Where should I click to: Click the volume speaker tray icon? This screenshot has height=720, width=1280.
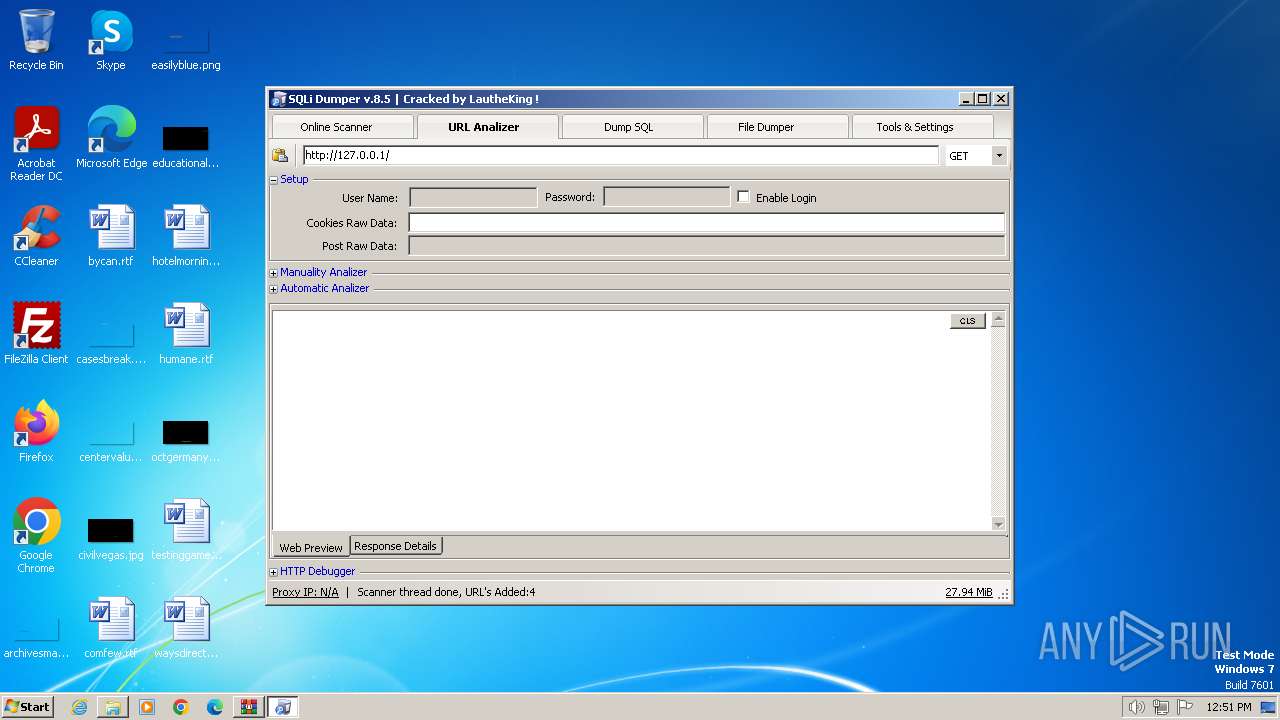pos(1136,707)
